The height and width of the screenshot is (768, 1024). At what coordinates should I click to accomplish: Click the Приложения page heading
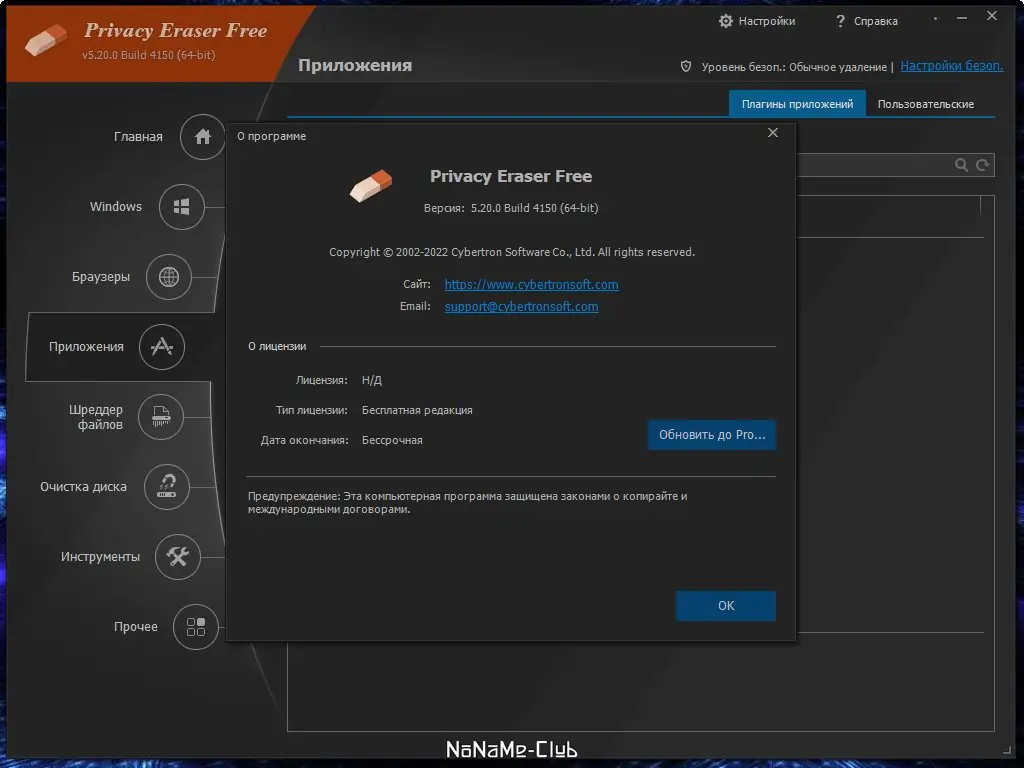[355, 65]
